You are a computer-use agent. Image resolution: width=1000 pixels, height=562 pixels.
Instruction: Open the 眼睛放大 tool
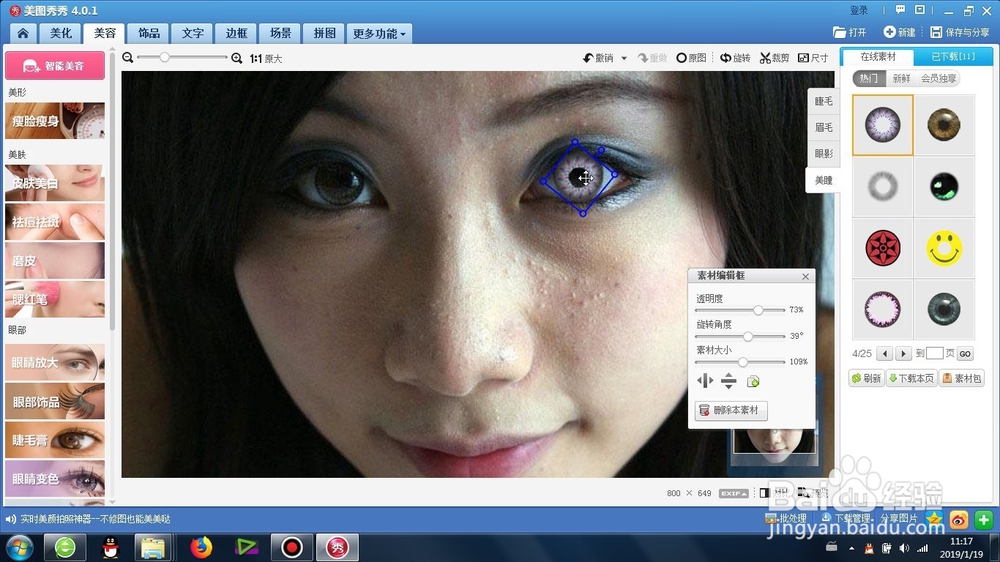(x=55, y=362)
